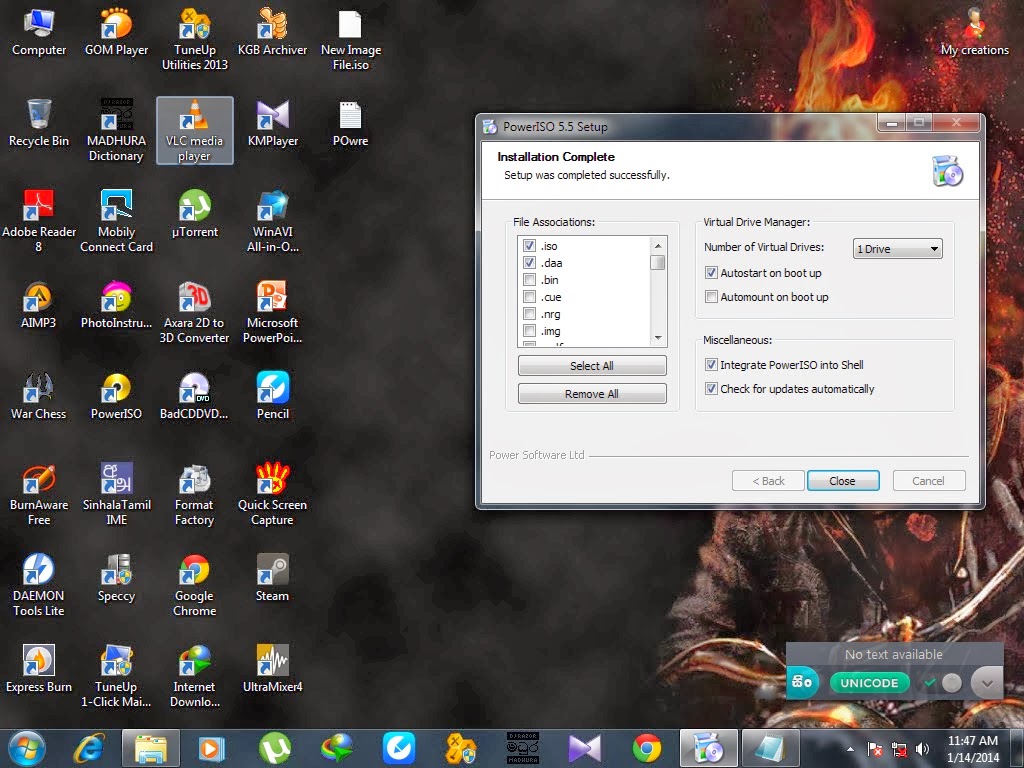Select the BadCDDVD desktop icon

click(195, 396)
